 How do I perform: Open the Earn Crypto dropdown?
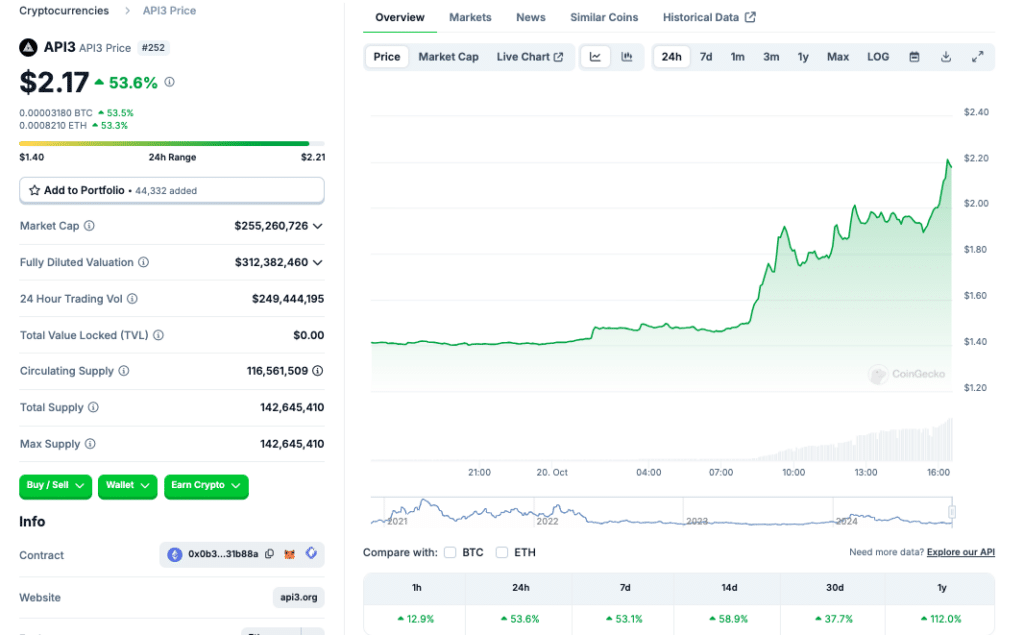206,485
